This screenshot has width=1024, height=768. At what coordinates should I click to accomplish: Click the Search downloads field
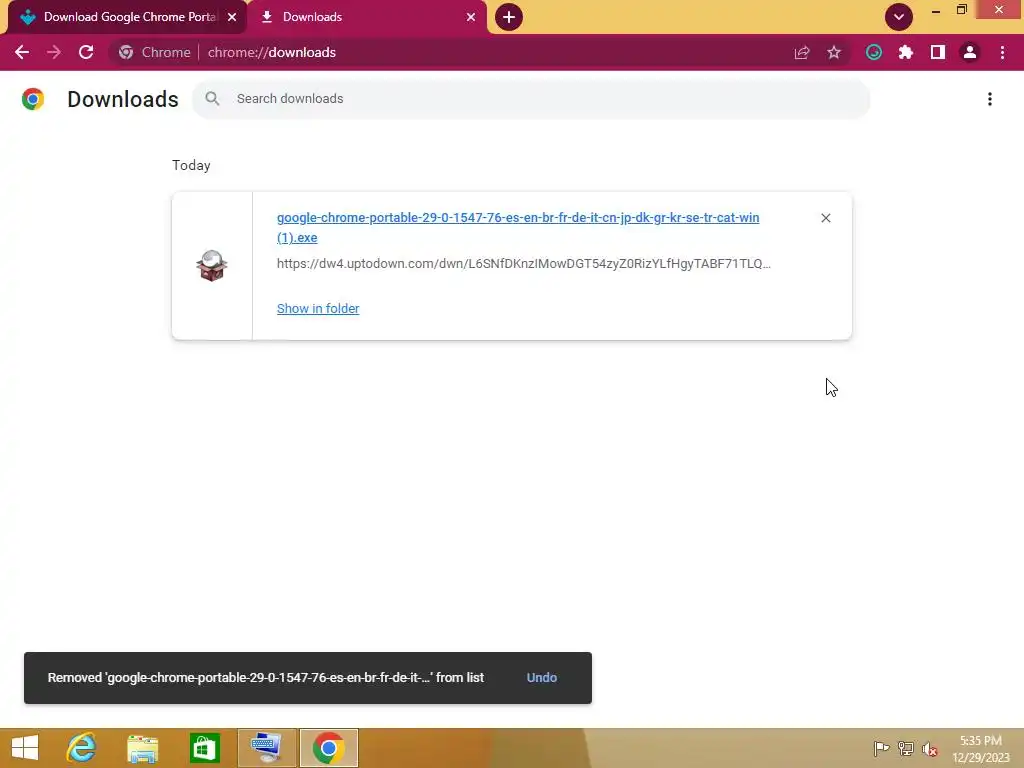[x=531, y=99]
